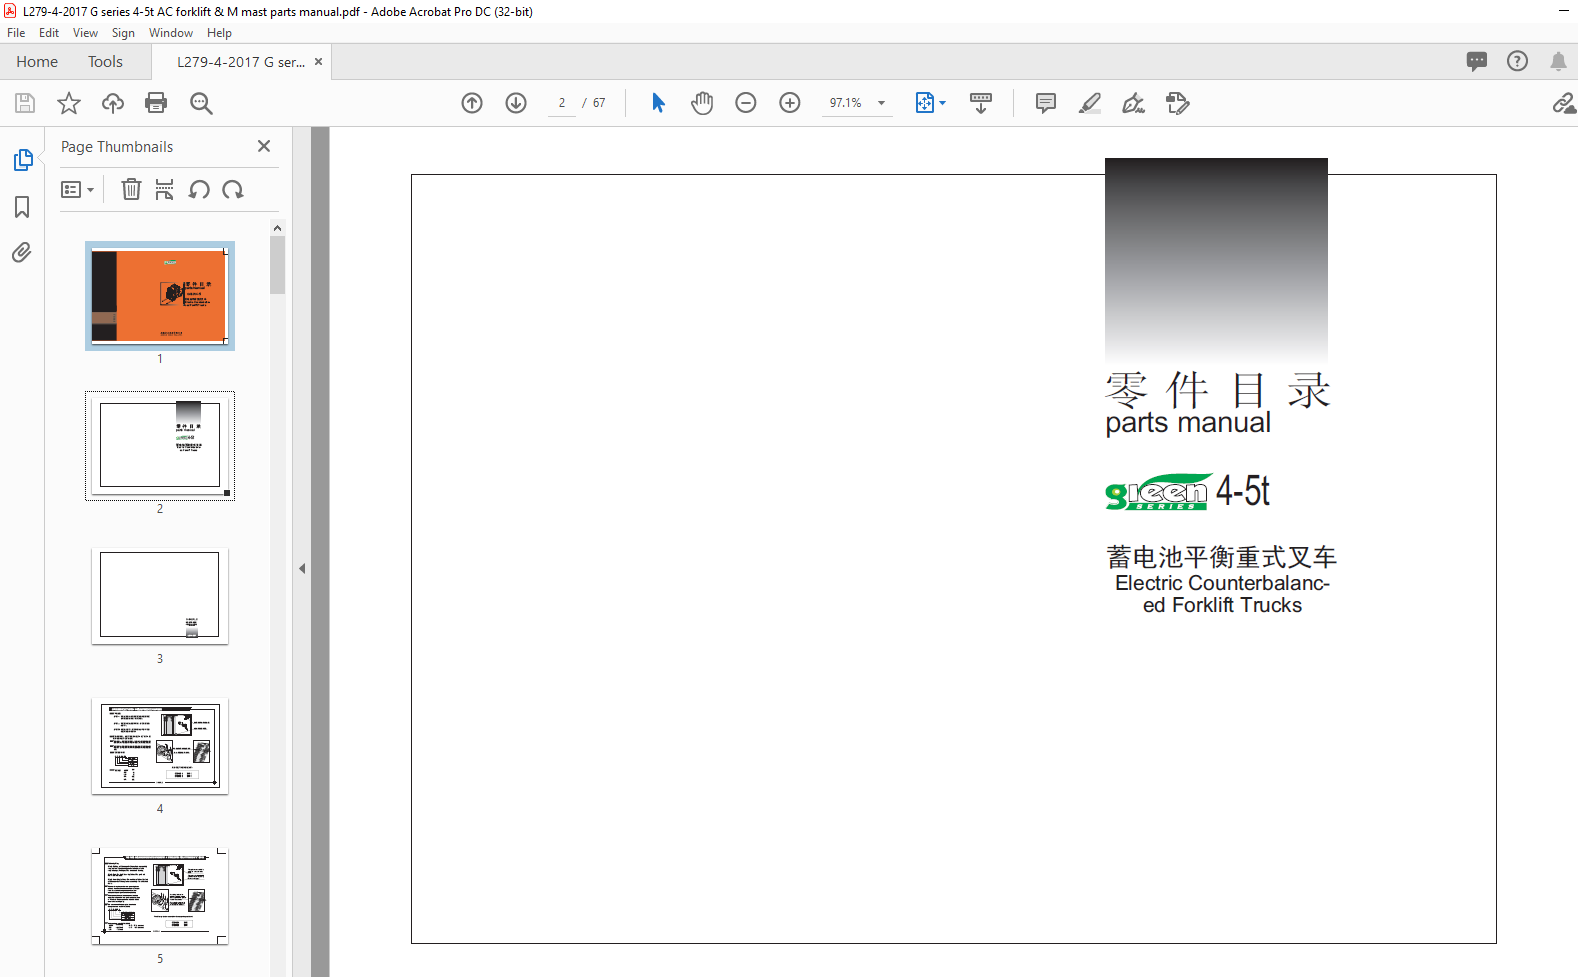Rotate pages clockwise
The image size is (1578, 977).
pyautogui.click(x=233, y=189)
